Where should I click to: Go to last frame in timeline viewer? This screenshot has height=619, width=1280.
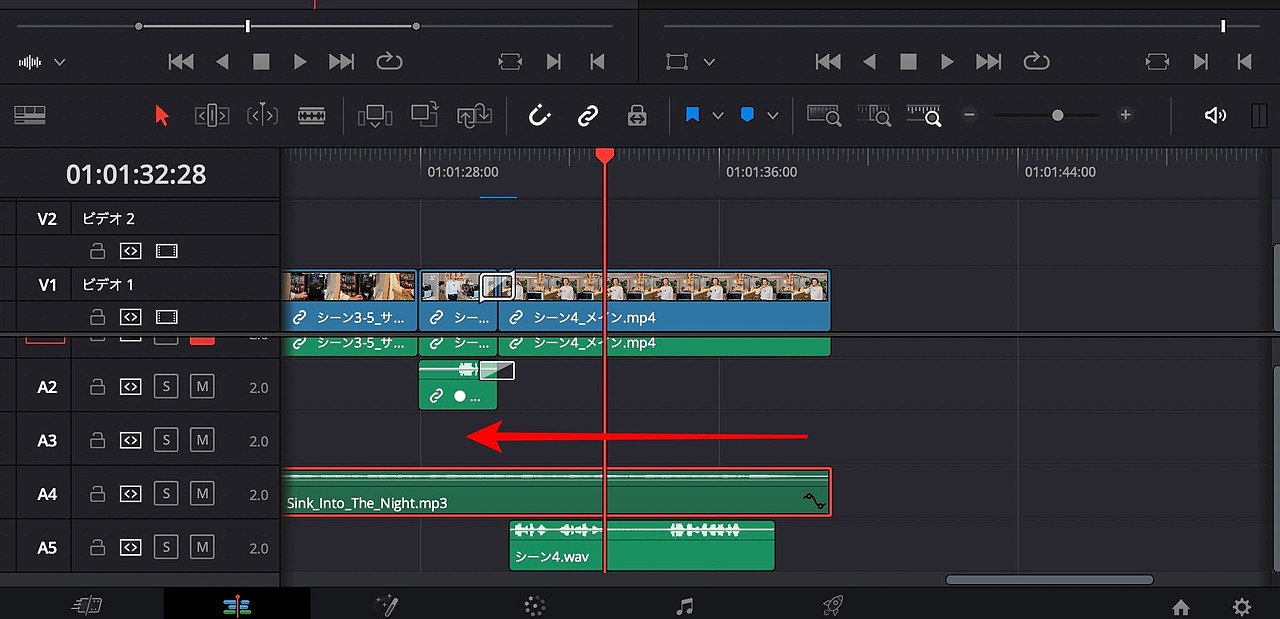click(x=988, y=62)
